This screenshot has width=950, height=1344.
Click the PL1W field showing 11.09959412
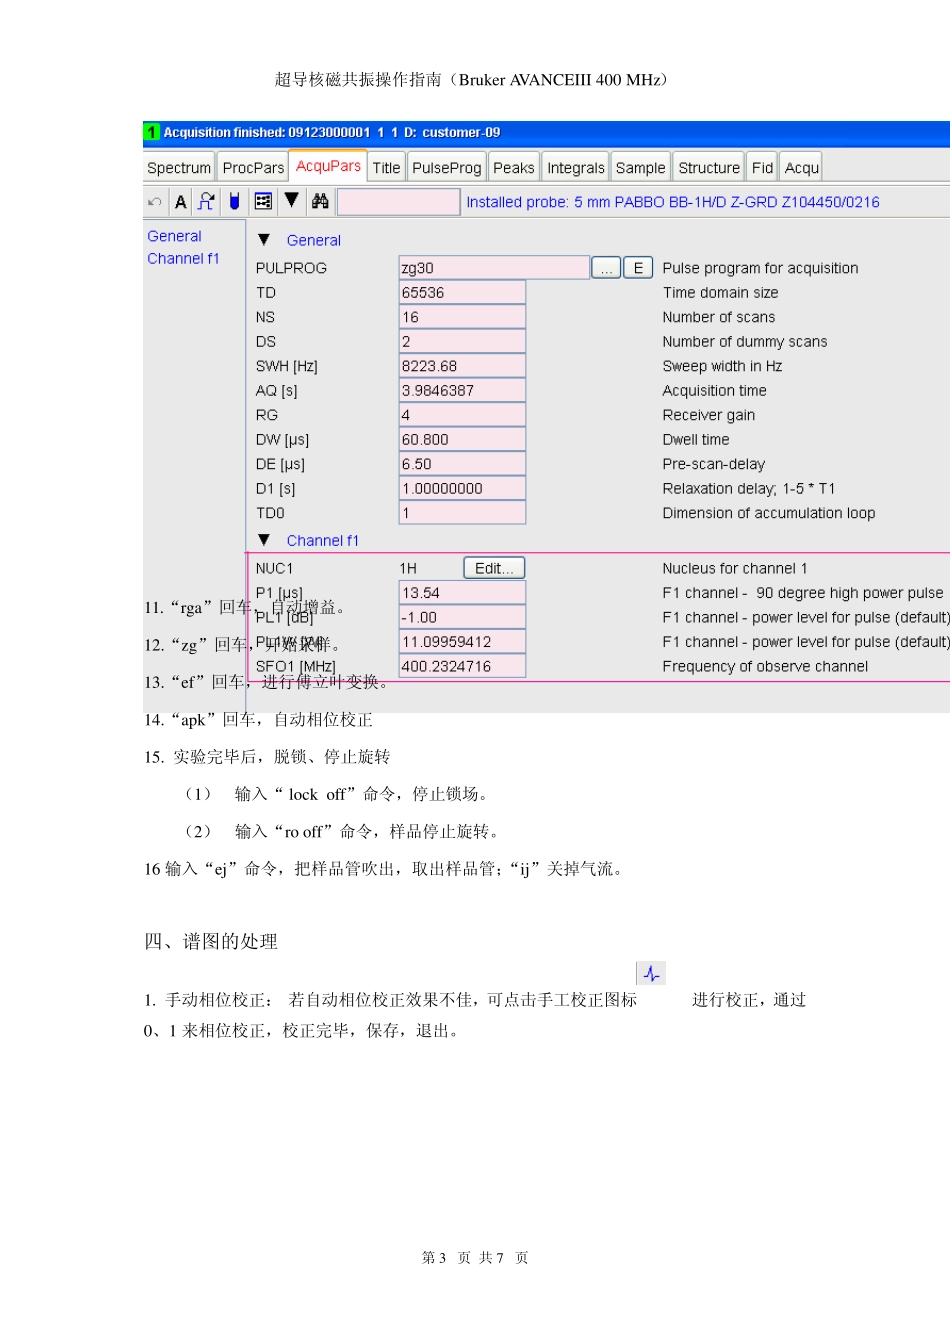tap(462, 642)
